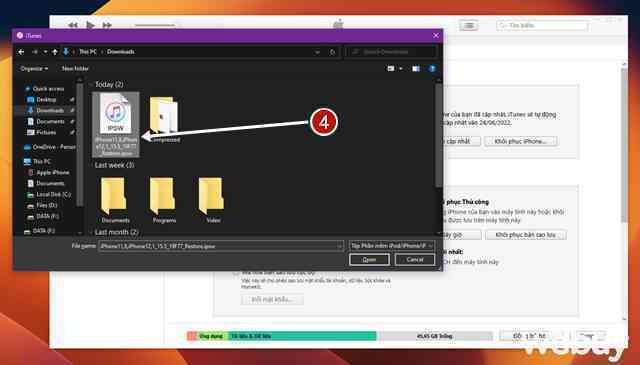
Task: Open the Documents folder in Last week
Action: (115, 200)
